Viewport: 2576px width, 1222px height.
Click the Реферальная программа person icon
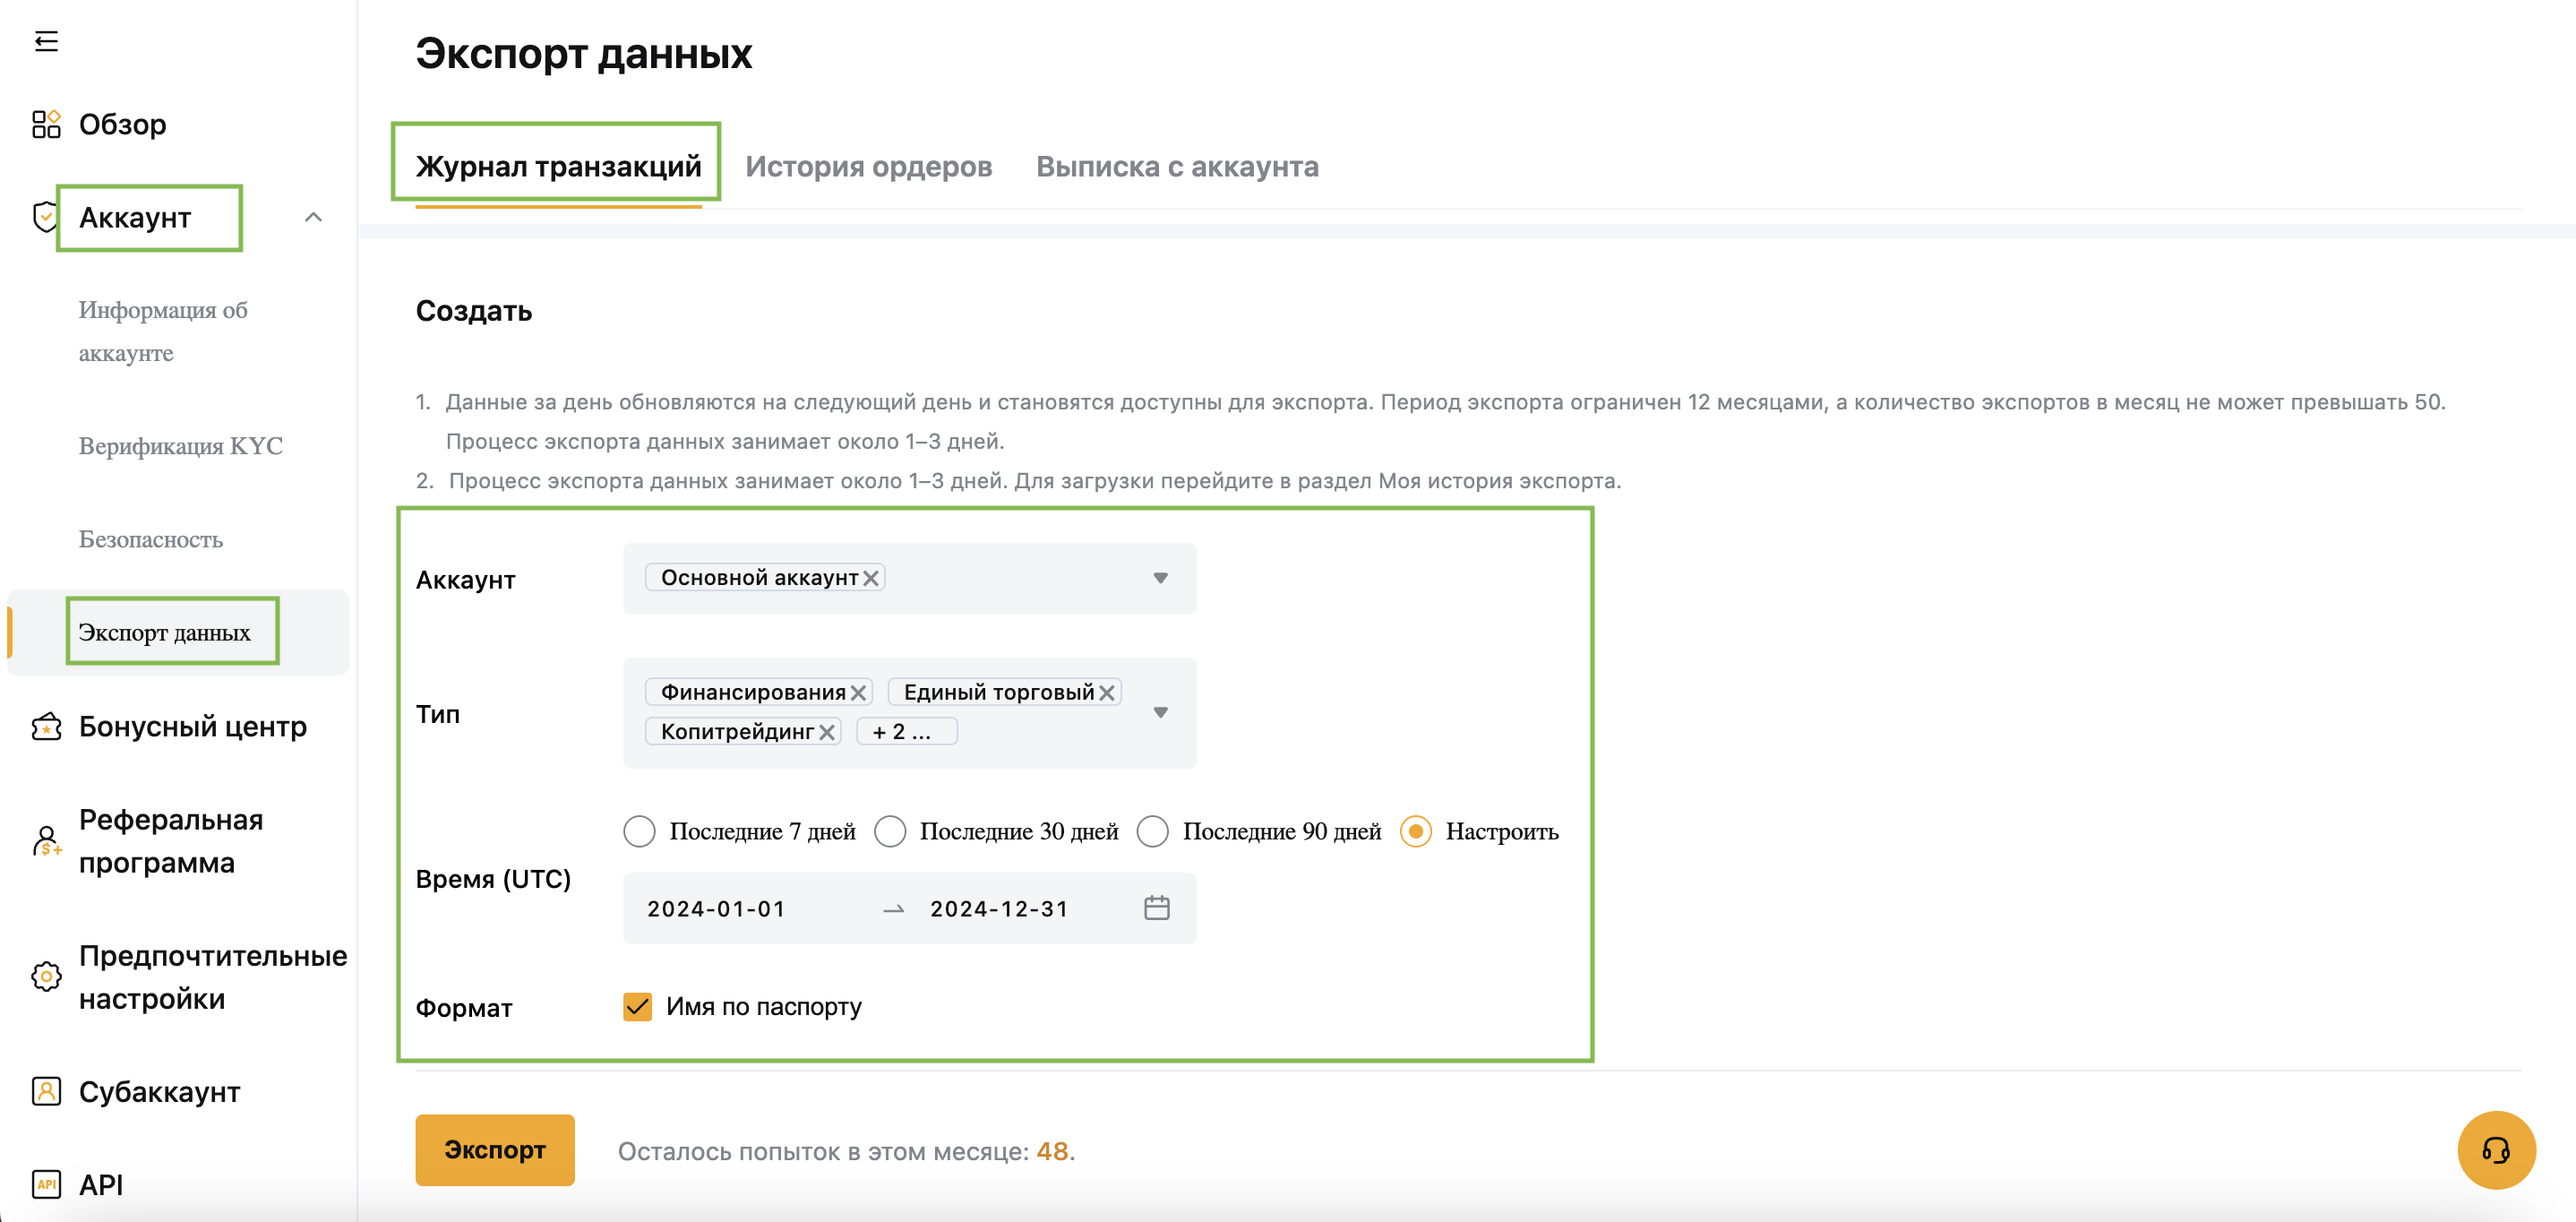click(46, 841)
